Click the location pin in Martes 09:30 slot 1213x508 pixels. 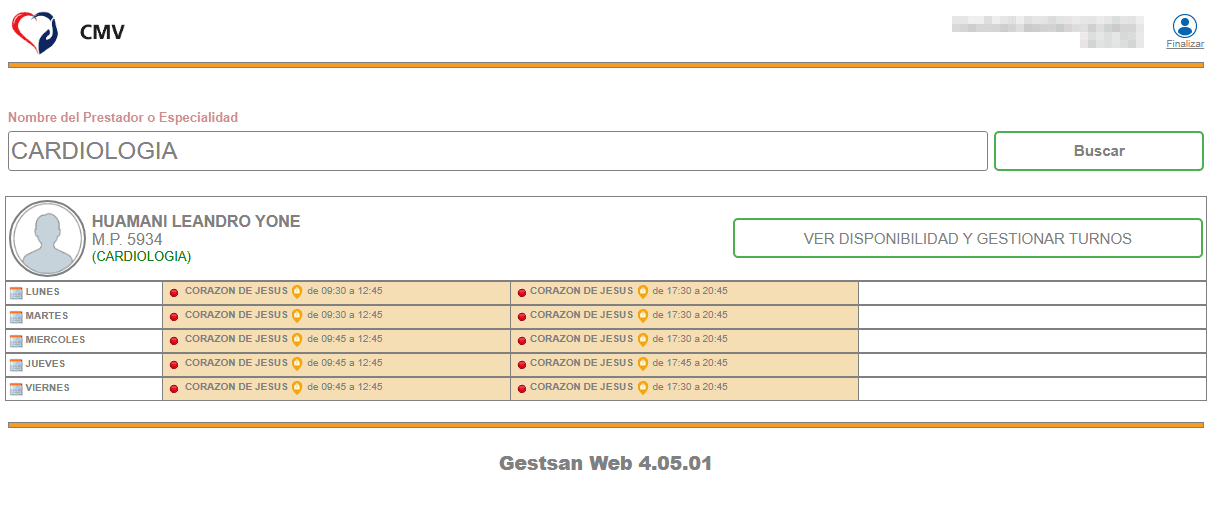pyautogui.click(x=297, y=315)
